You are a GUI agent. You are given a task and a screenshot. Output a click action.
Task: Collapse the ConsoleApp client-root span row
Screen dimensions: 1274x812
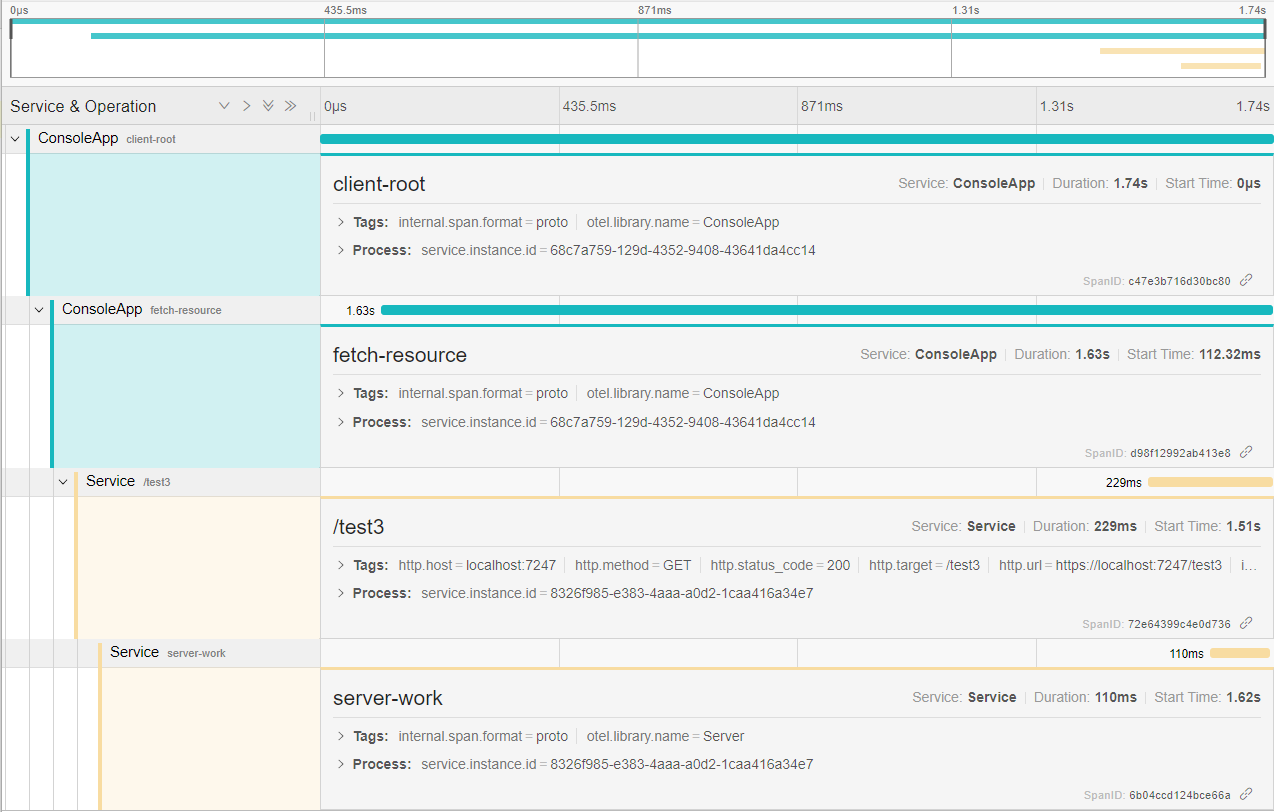pos(15,139)
